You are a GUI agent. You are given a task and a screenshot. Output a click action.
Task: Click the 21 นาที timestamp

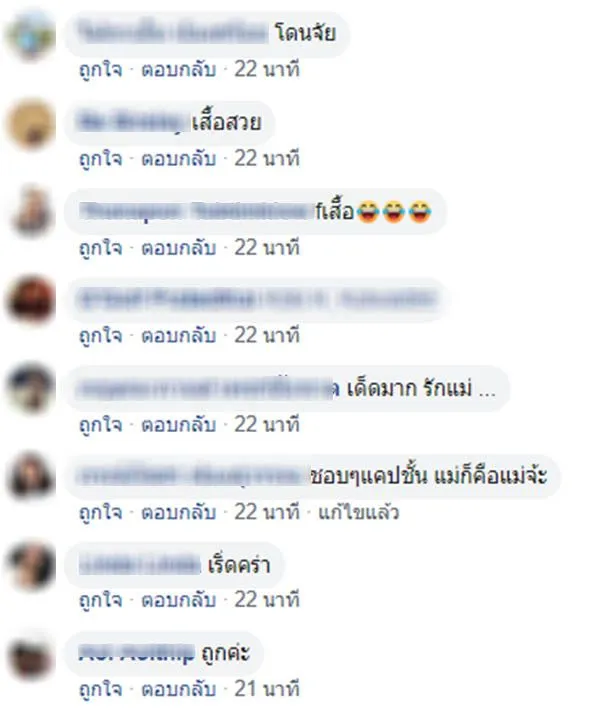[267, 689]
